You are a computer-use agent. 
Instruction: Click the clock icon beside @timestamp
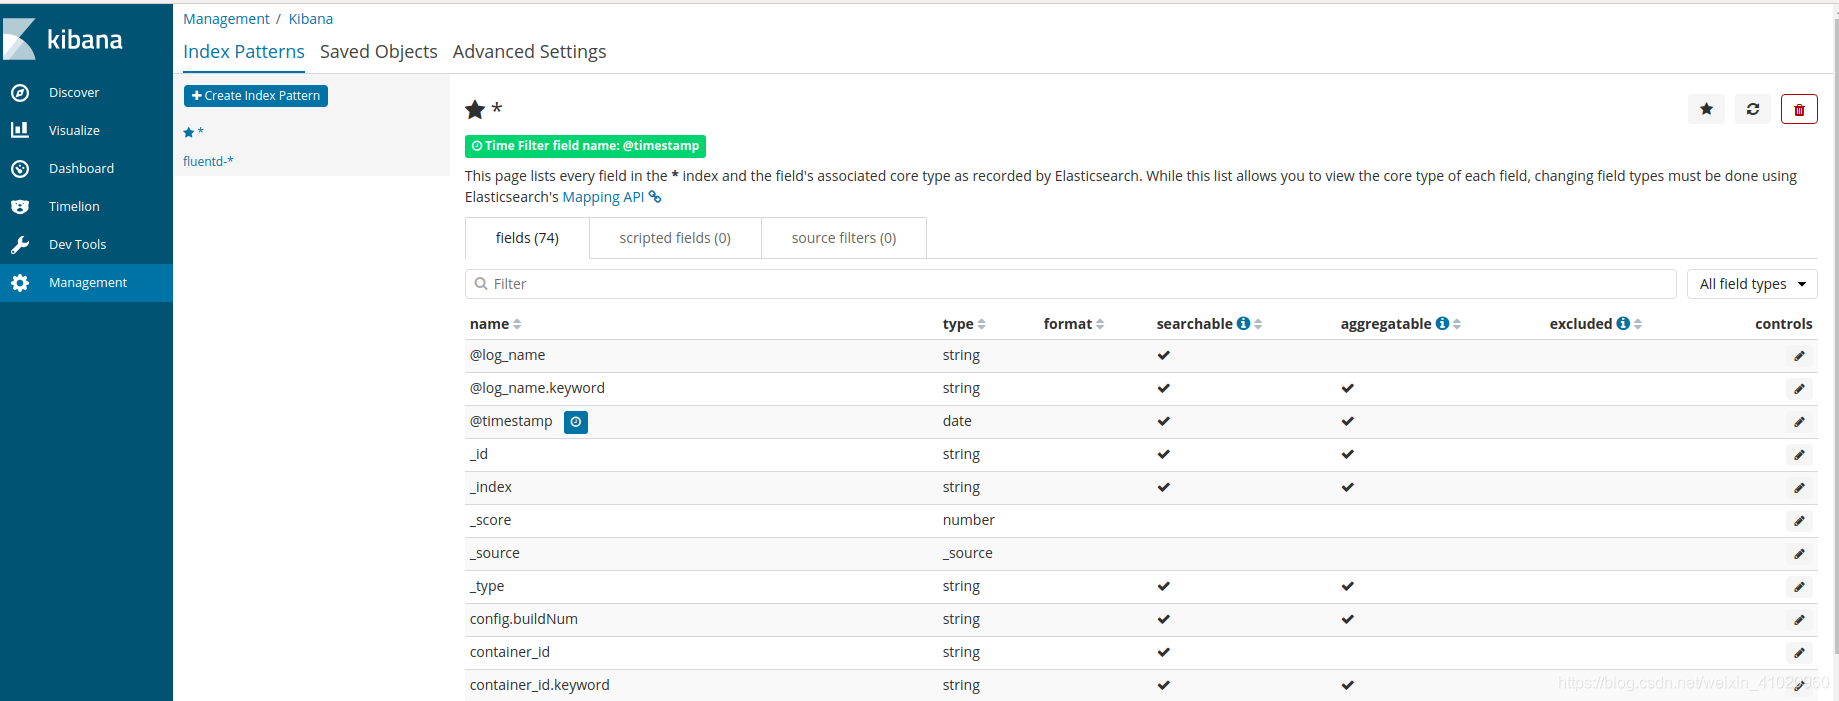tap(576, 422)
